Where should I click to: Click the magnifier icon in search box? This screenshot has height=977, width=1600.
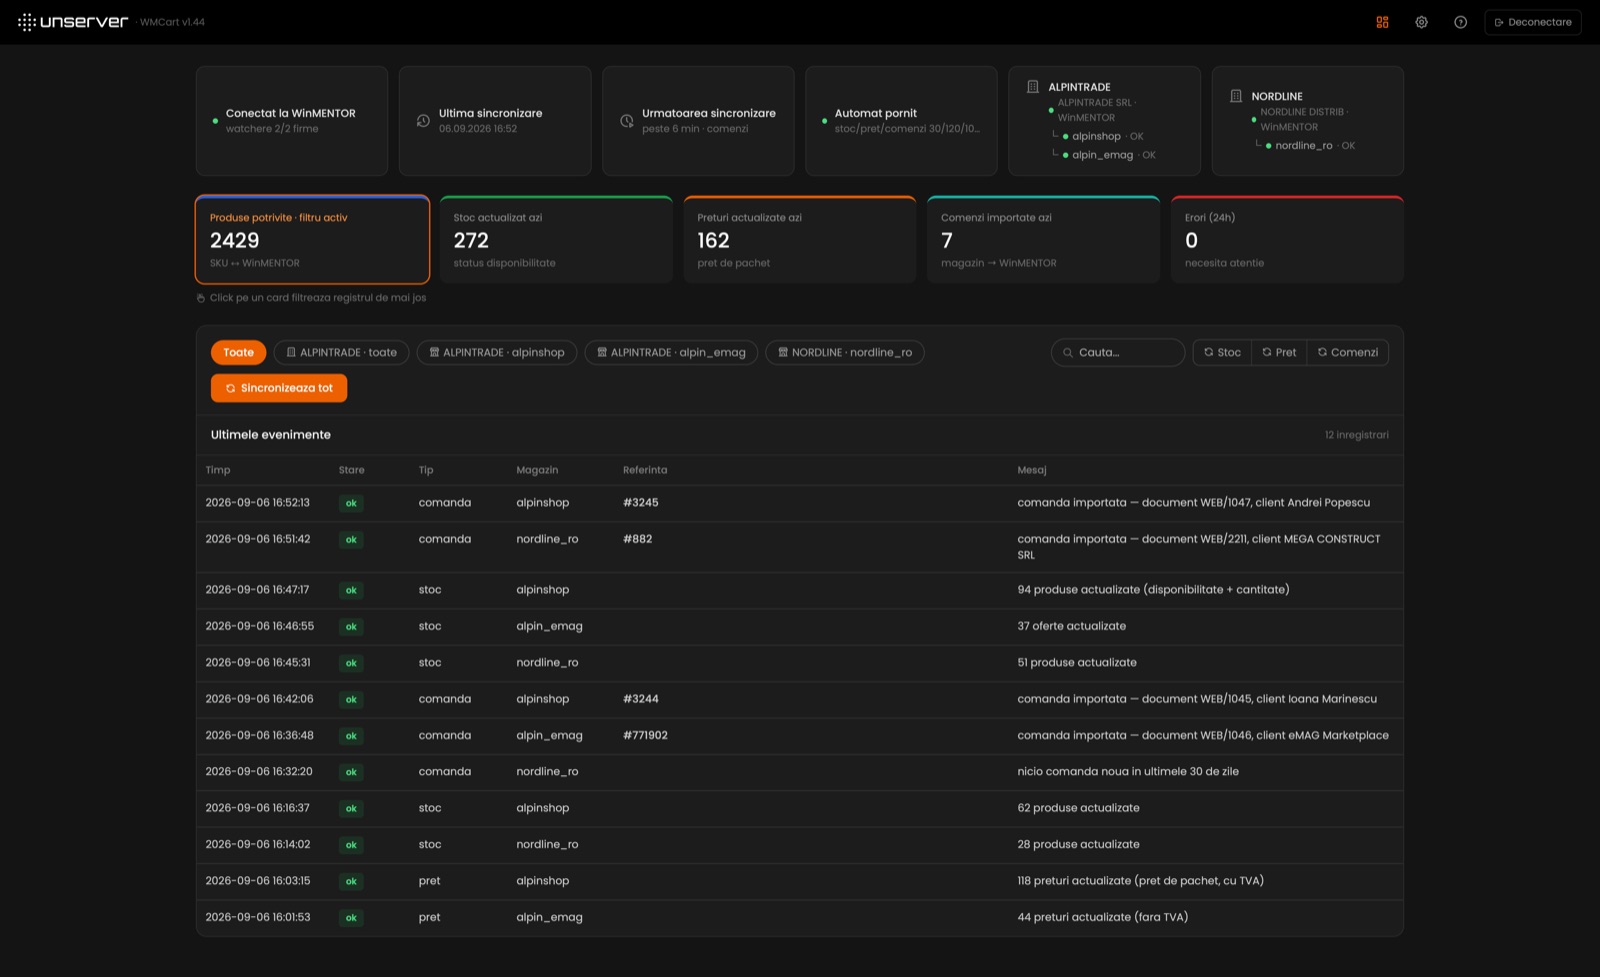point(1068,352)
